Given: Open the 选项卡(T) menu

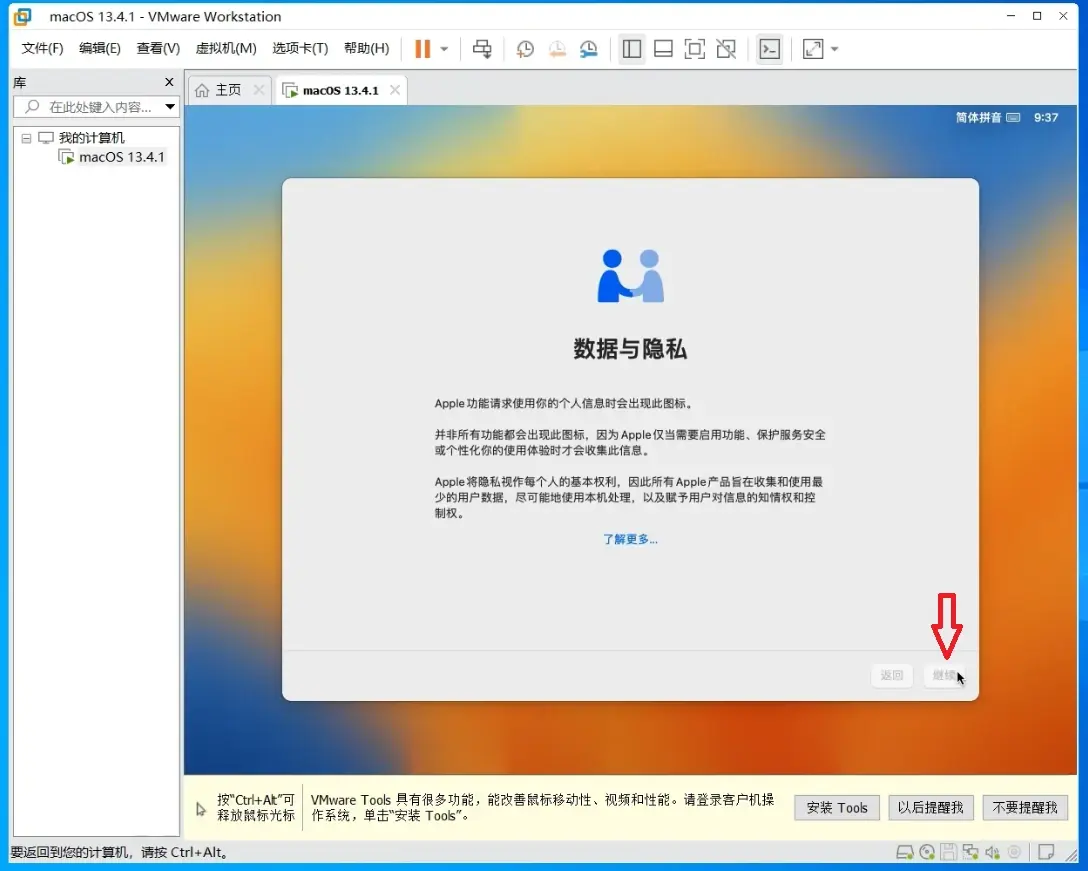Looking at the screenshot, I should point(300,48).
